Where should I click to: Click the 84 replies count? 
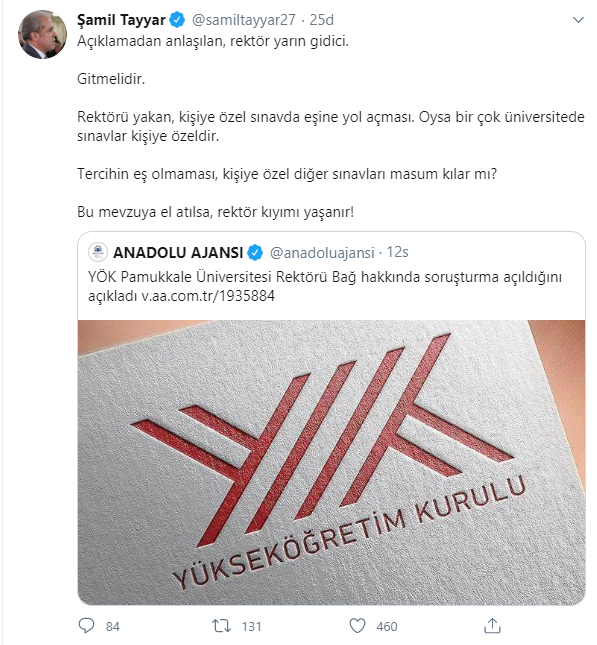click(x=113, y=626)
